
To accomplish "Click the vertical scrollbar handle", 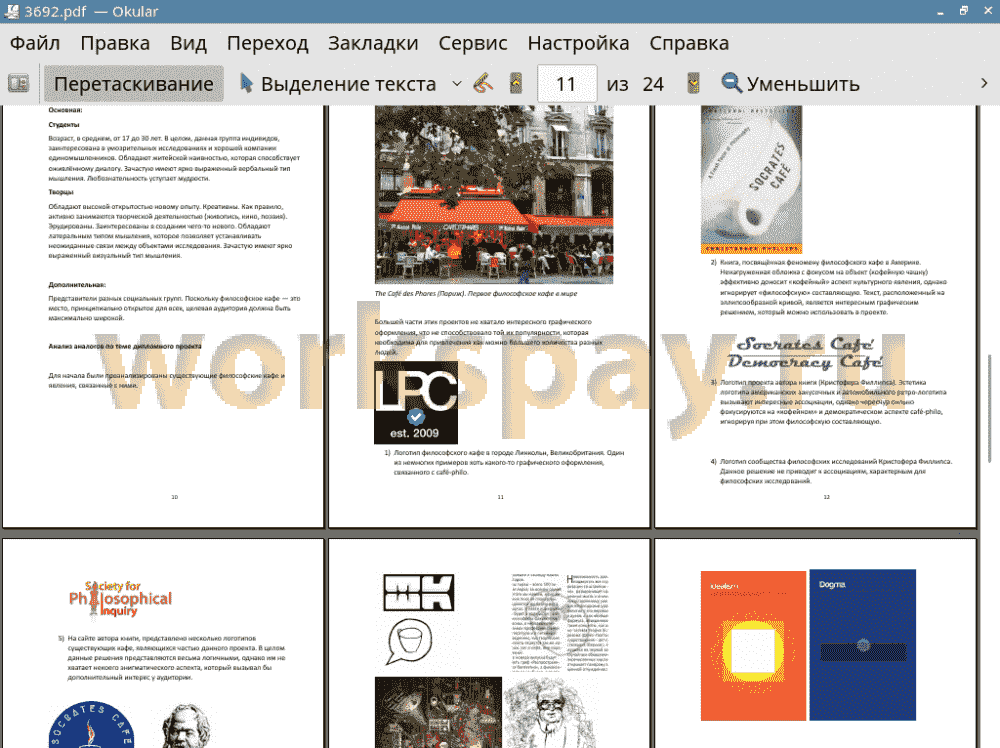I will (x=990, y=408).
